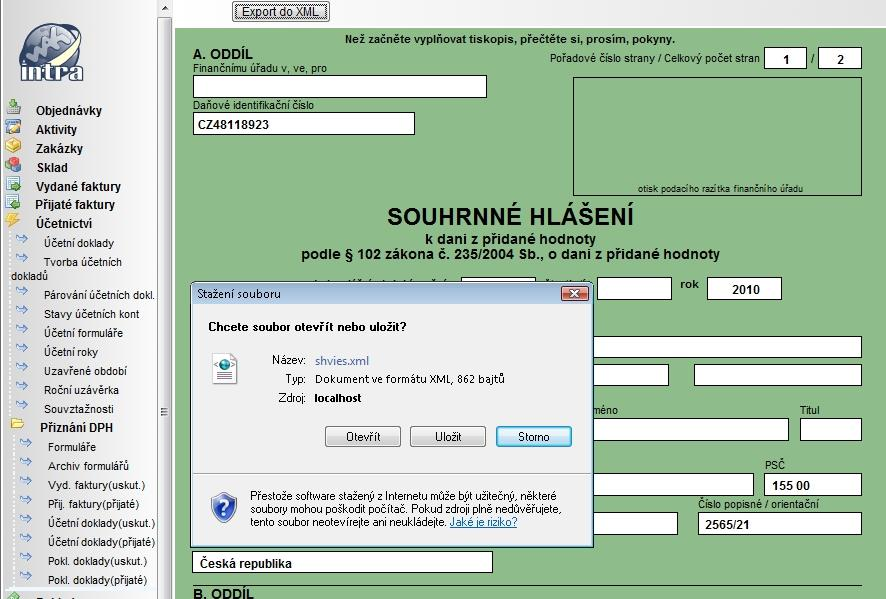The image size is (886, 599).
Task: Click the Sklad cubes icon
Action: (14, 165)
